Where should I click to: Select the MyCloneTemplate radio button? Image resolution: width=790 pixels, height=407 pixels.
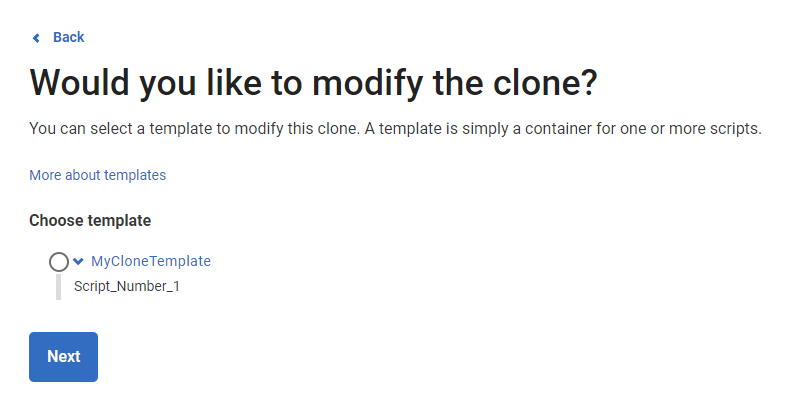click(x=59, y=262)
